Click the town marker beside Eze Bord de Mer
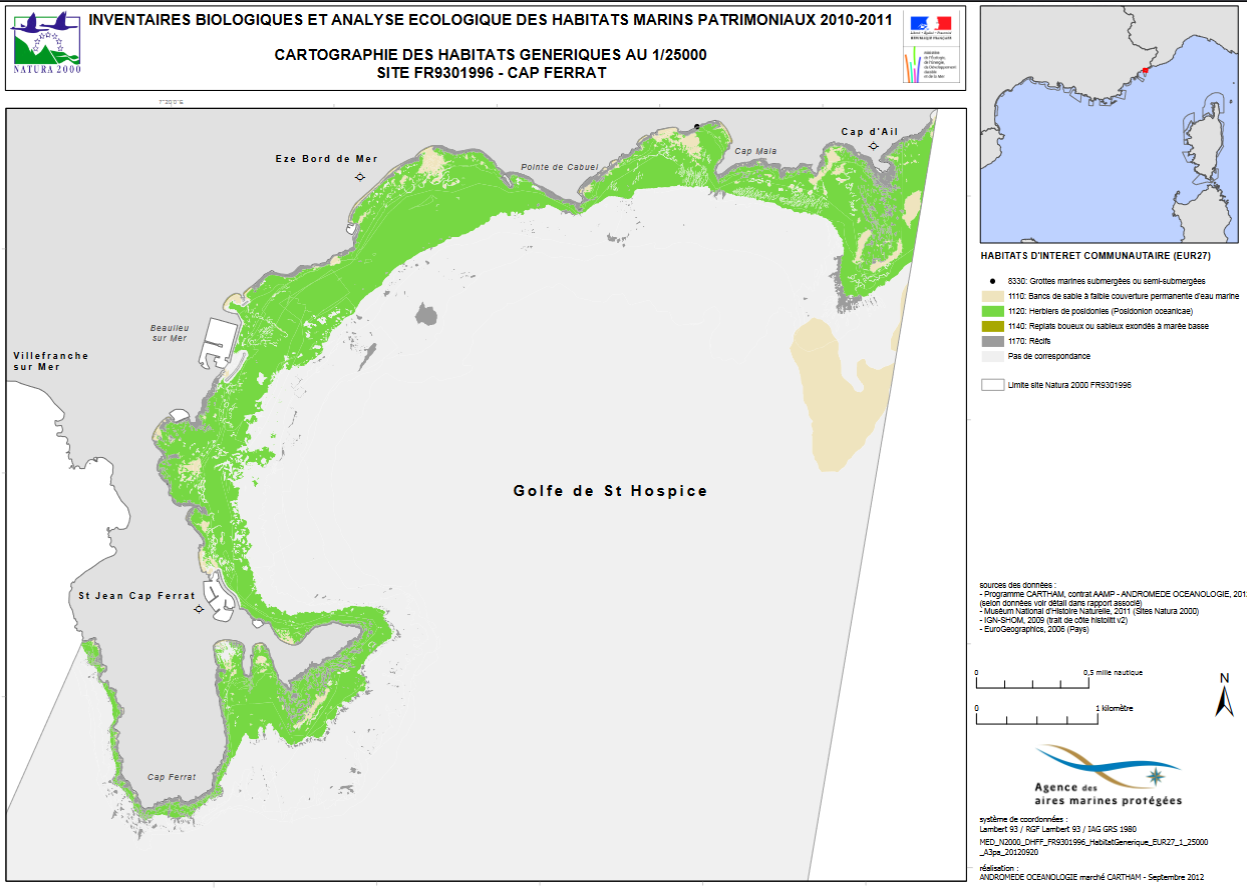The image size is (1247, 892). click(x=359, y=177)
